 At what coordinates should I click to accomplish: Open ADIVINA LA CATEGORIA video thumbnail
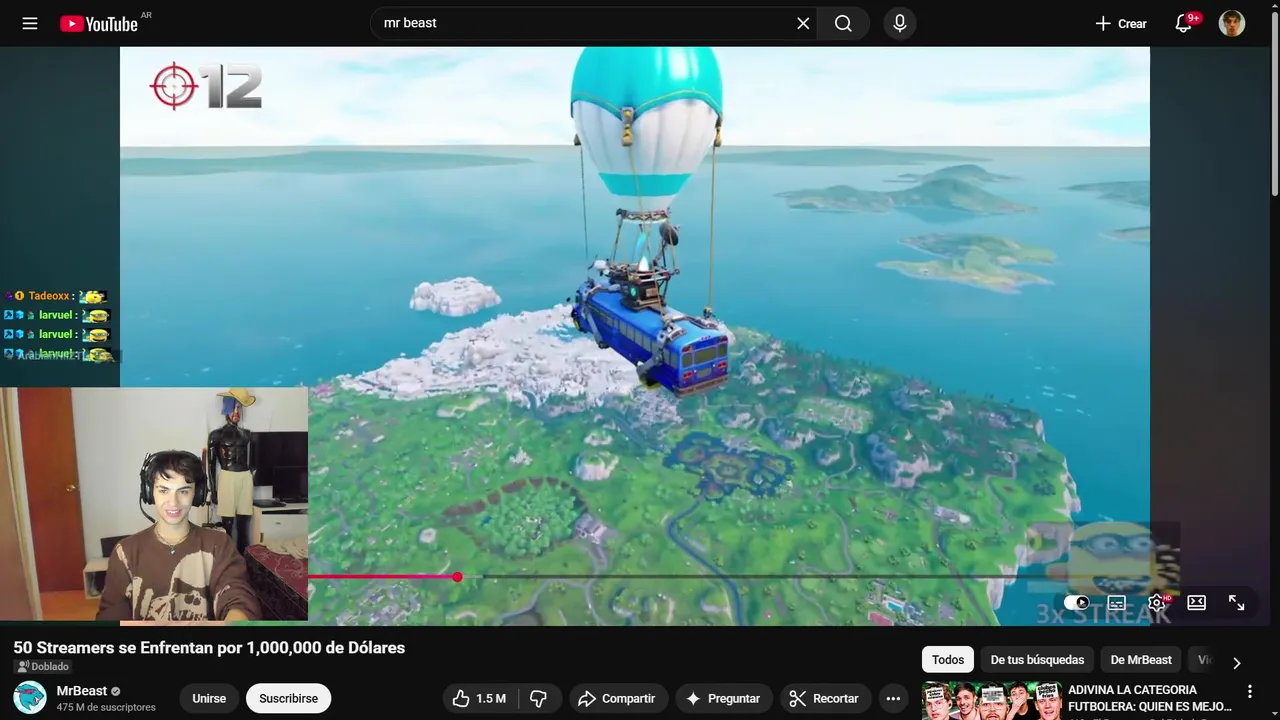click(x=992, y=701)
